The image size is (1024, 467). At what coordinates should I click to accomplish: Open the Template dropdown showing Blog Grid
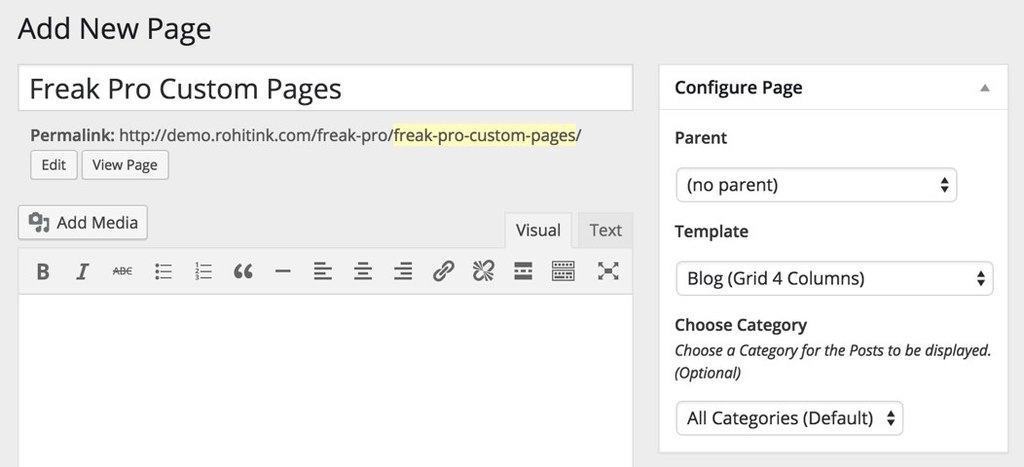pyautogui.click(x=835, y=279)
